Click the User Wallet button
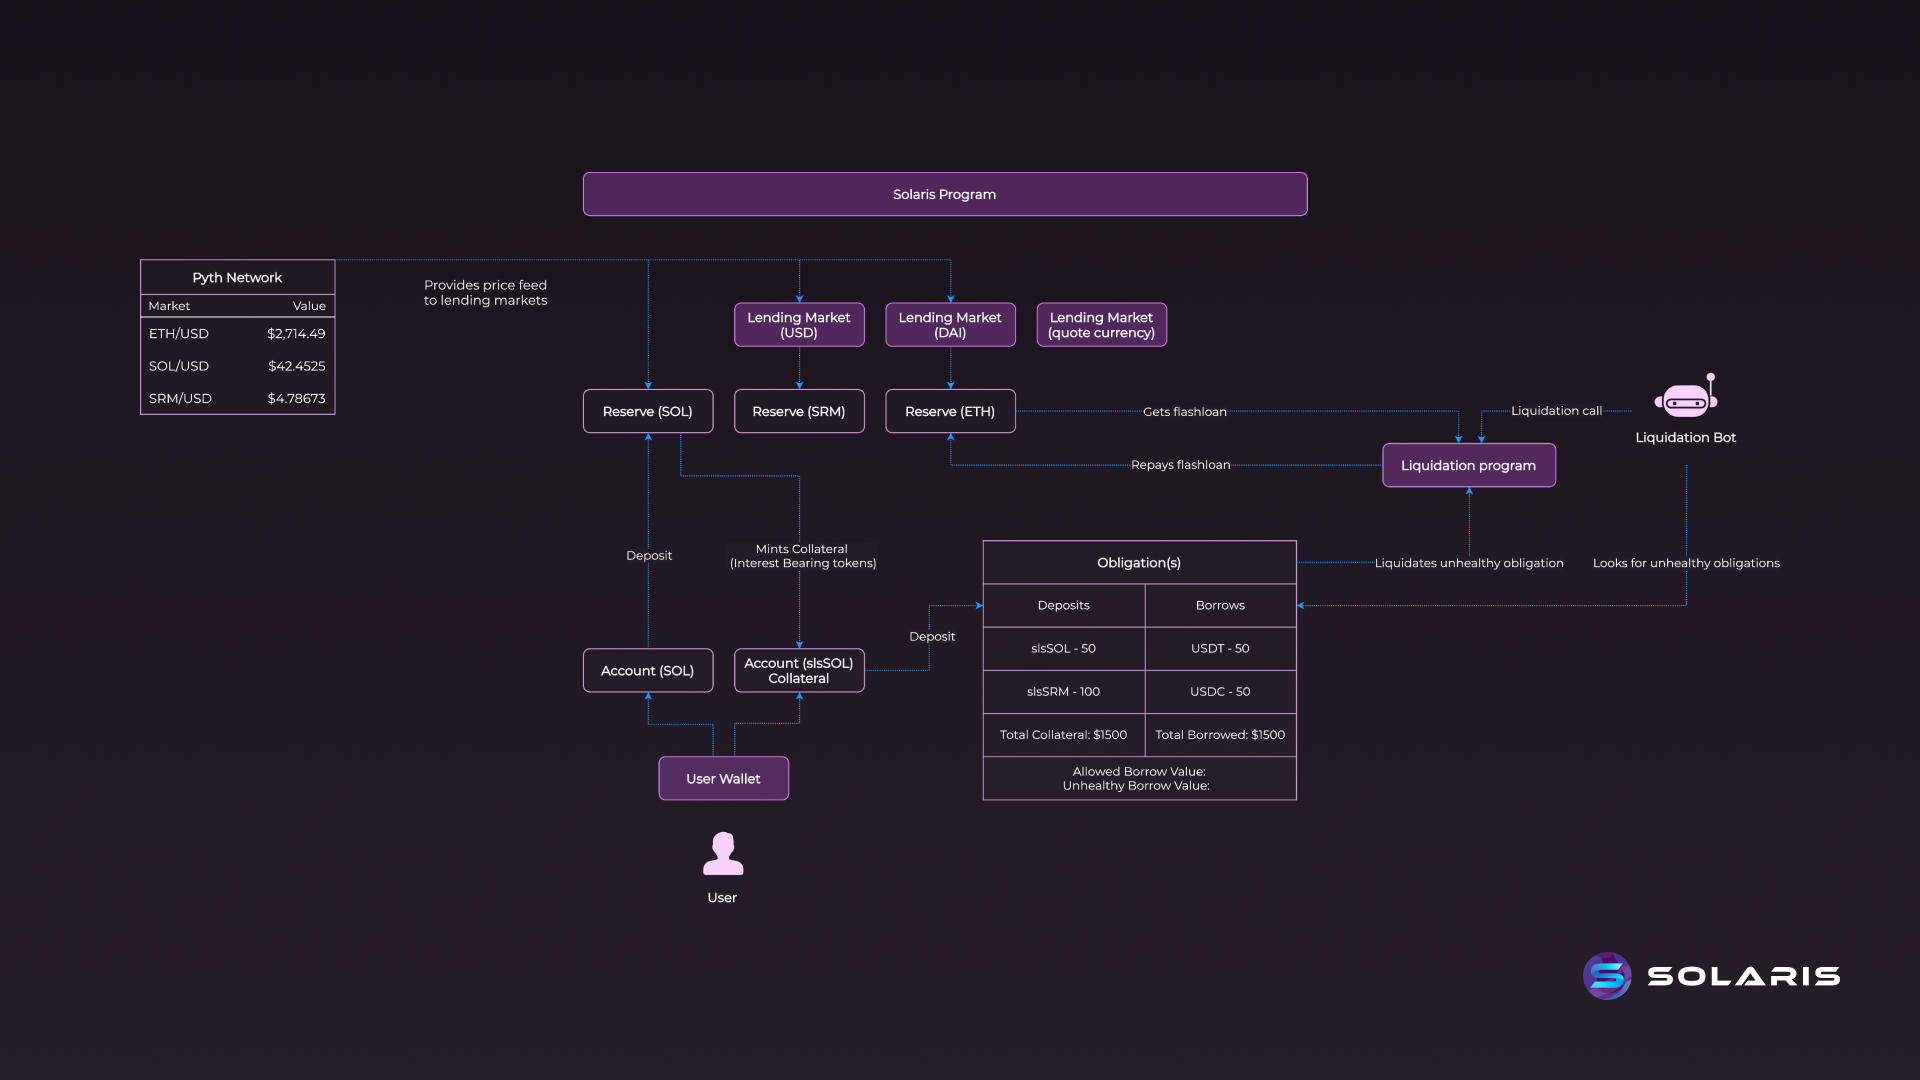The width and height of the screenshot is (1920, 1080). [x=723, y=778]
